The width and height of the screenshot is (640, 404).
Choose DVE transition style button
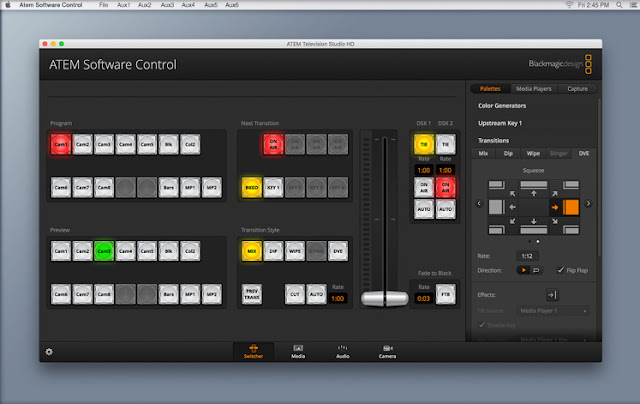pos(338,251)
